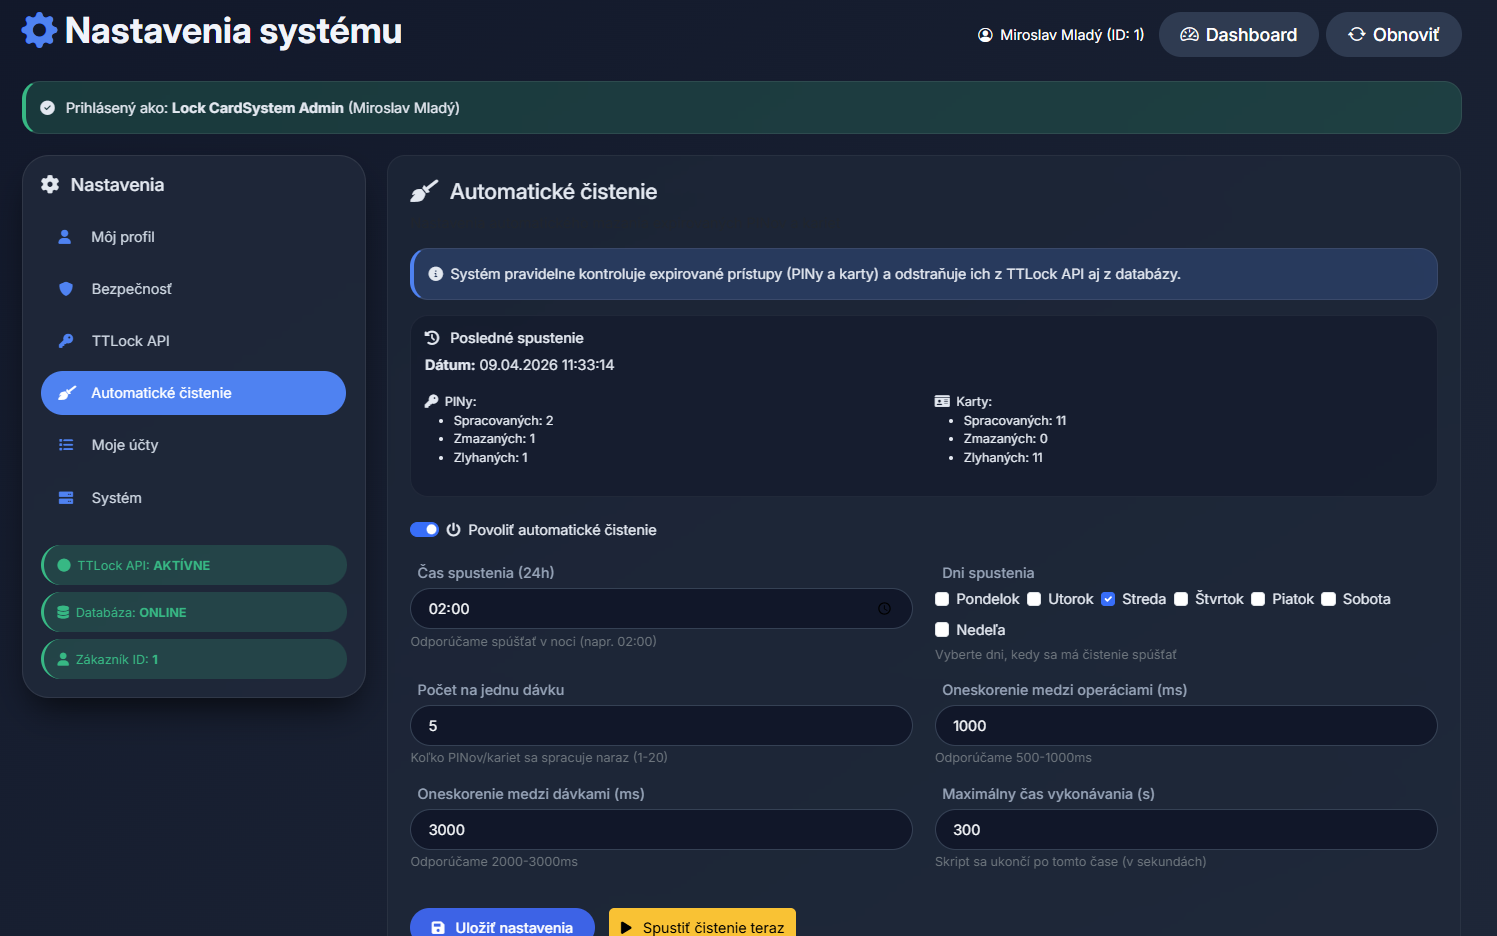The height and width of the screenshot is (936, 1497).
Task: Tick the Piatok day checkbox
Action: [x=1258, y=599]
